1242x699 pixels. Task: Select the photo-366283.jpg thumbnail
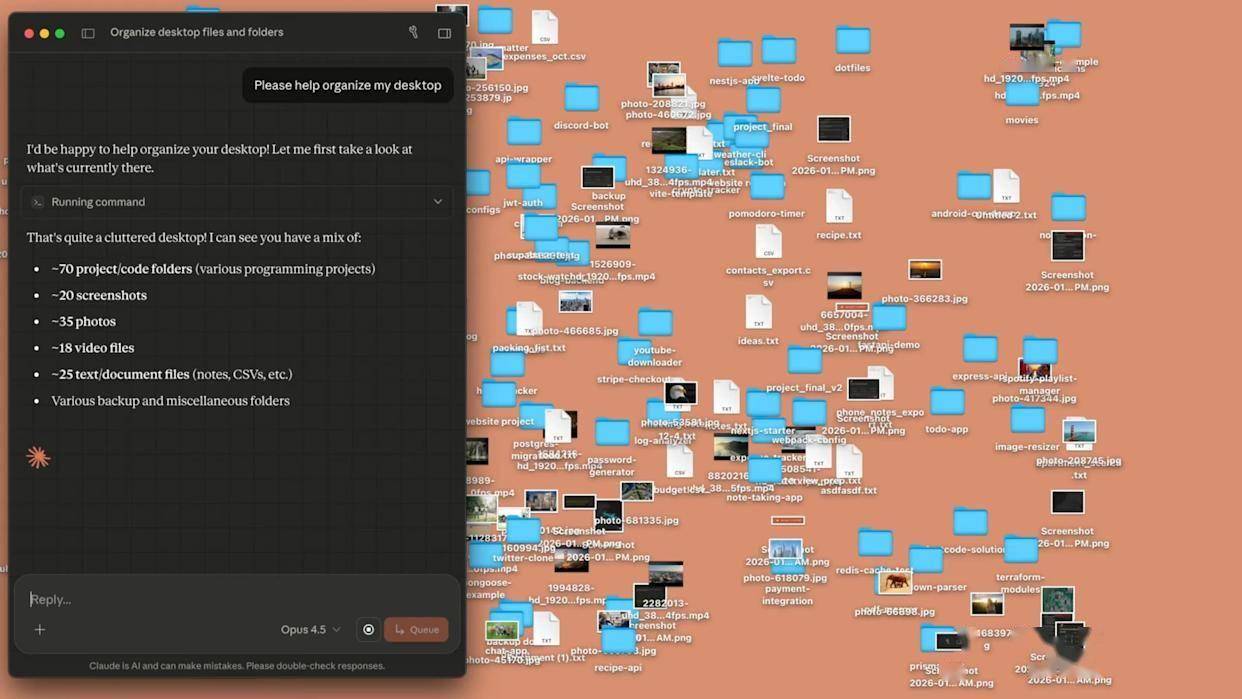924,270
